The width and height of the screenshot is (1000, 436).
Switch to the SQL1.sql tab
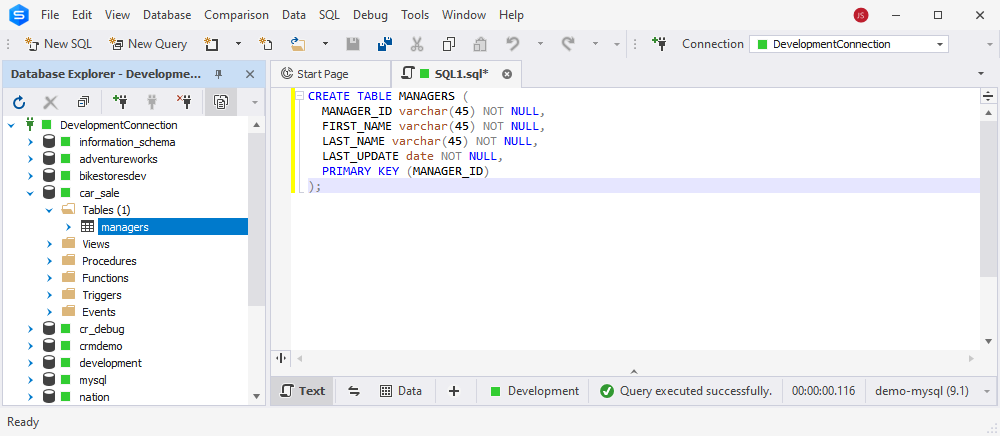pyautogui.click(x=454, y=74)
